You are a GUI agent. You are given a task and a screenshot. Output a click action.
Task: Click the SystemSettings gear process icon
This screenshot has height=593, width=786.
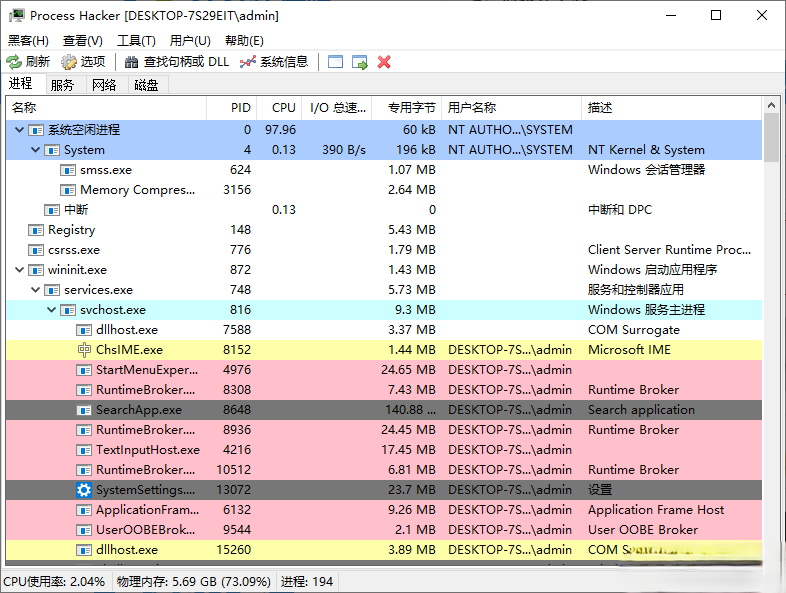(x=84, y=490)
